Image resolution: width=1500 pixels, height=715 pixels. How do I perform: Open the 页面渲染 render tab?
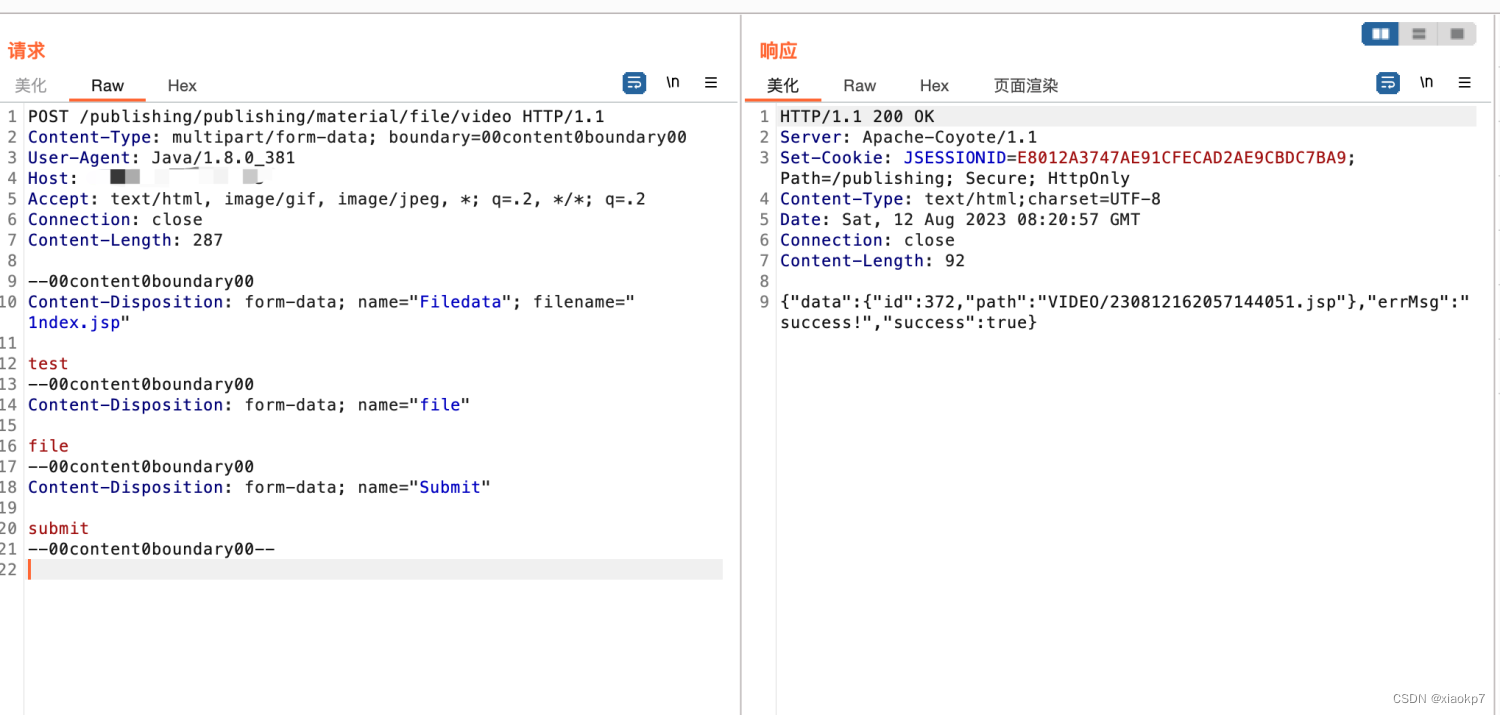click(x=1025, y=86)
